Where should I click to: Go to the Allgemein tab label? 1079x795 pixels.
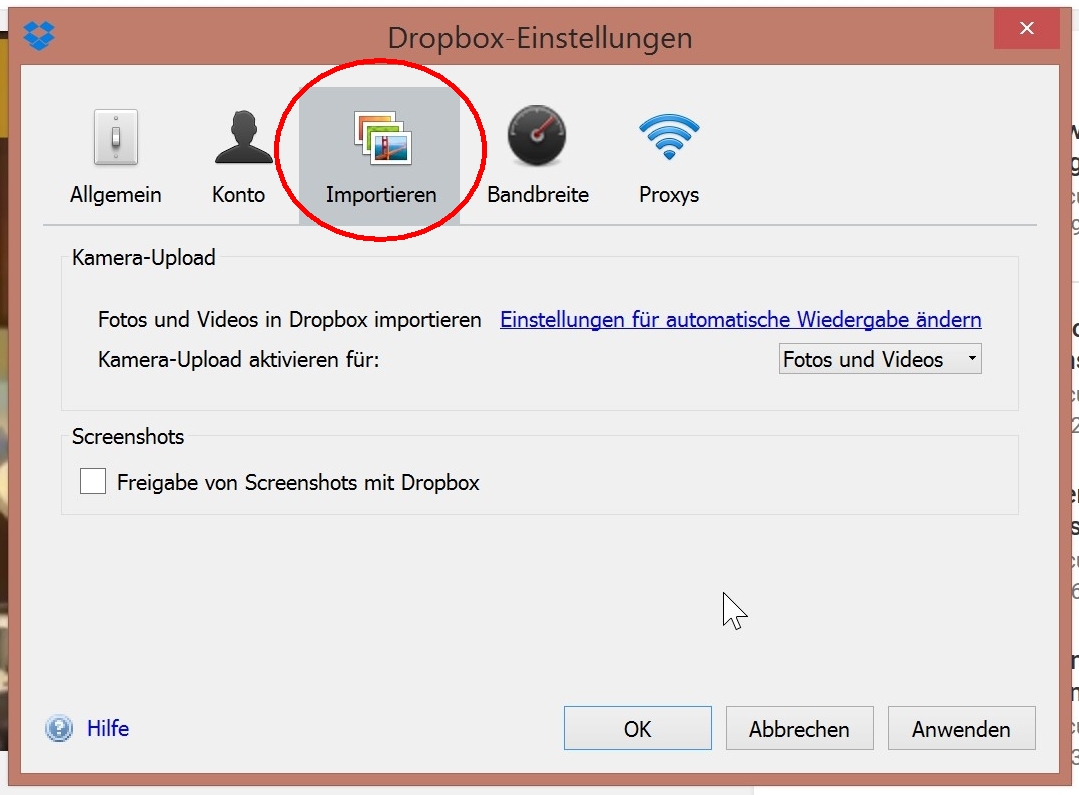[115, 195]
